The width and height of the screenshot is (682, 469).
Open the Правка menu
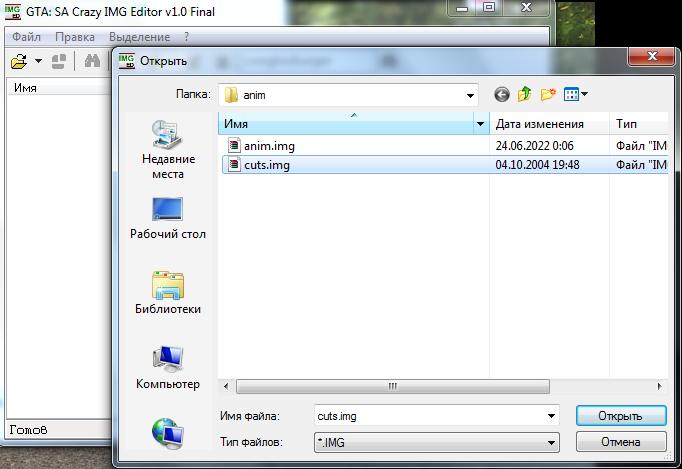click(x=75, y=37)
